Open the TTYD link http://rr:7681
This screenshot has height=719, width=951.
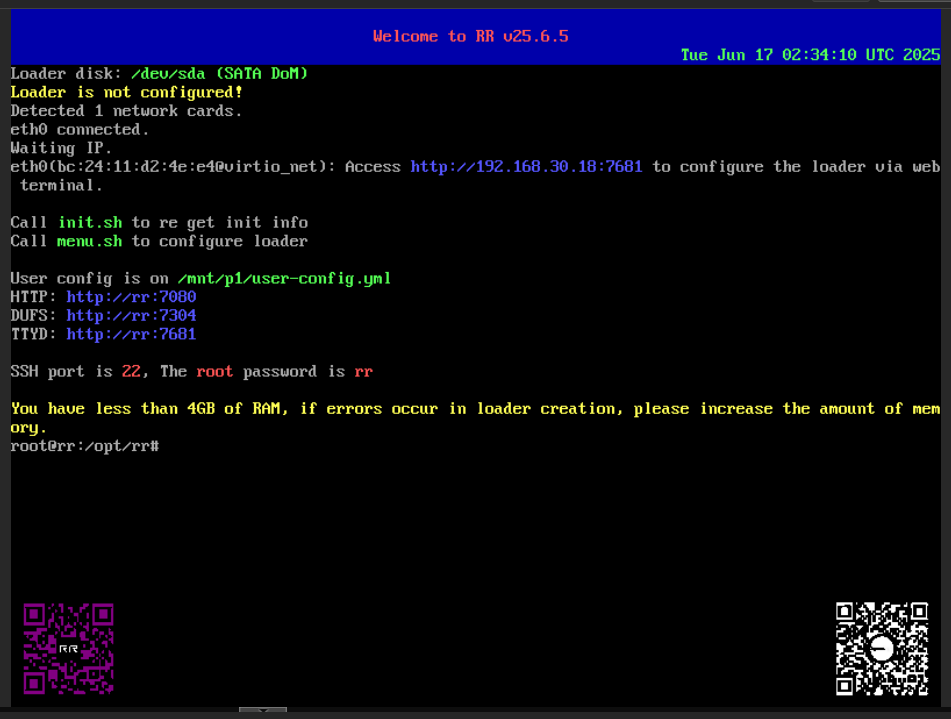pos(131,334)
